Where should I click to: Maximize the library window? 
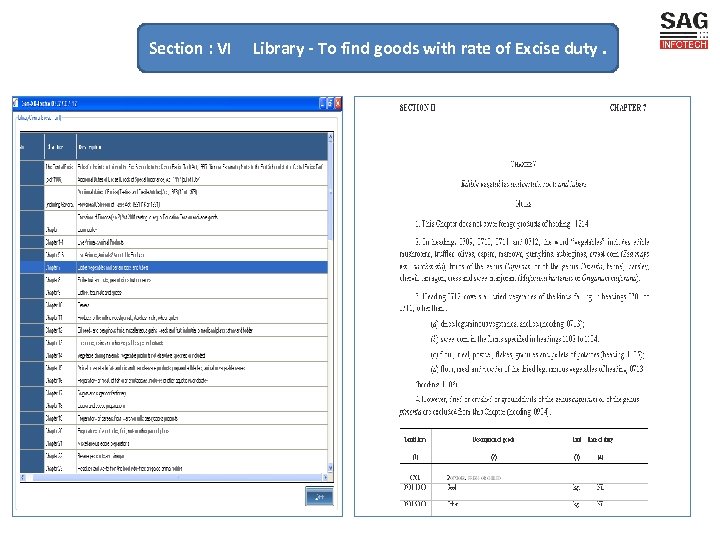(330, 103)
